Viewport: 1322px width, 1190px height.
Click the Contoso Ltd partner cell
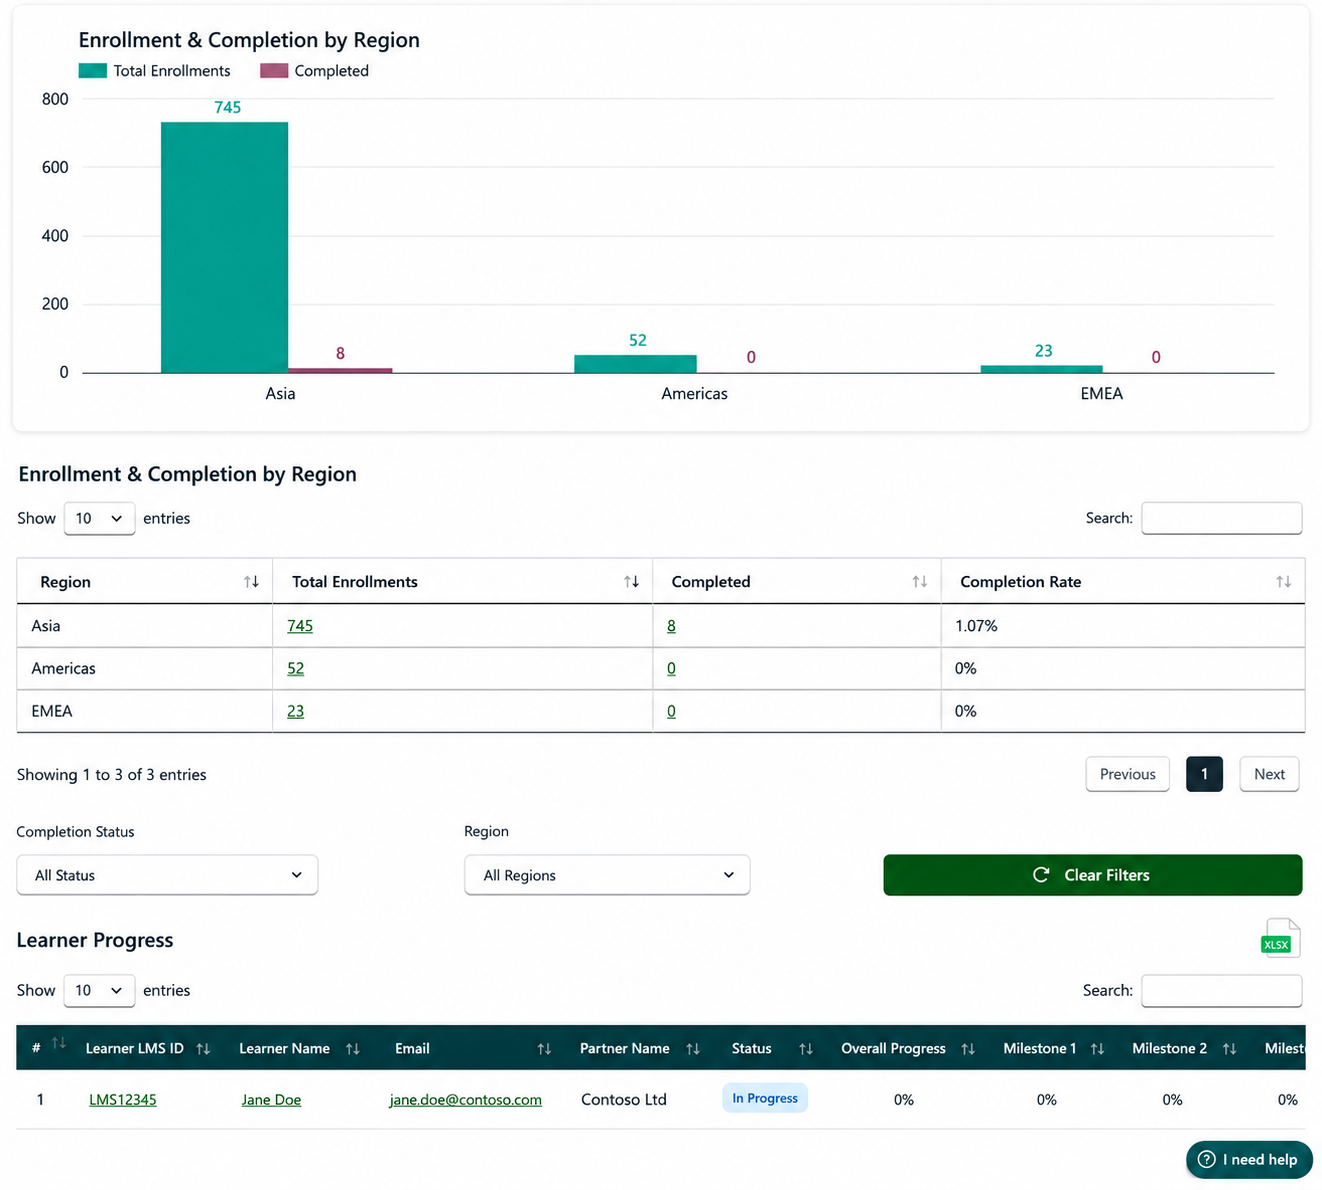pos(624,1099)
